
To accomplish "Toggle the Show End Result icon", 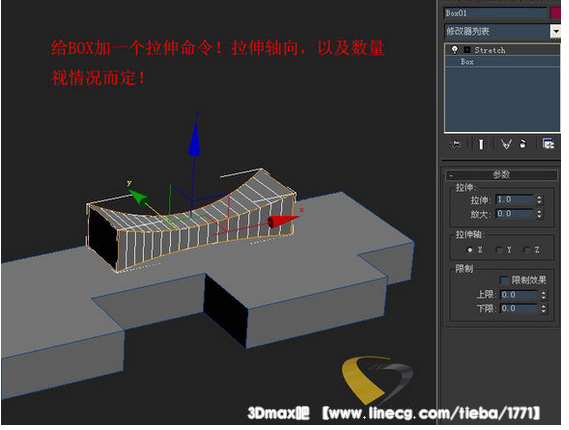I will (481, 144).
